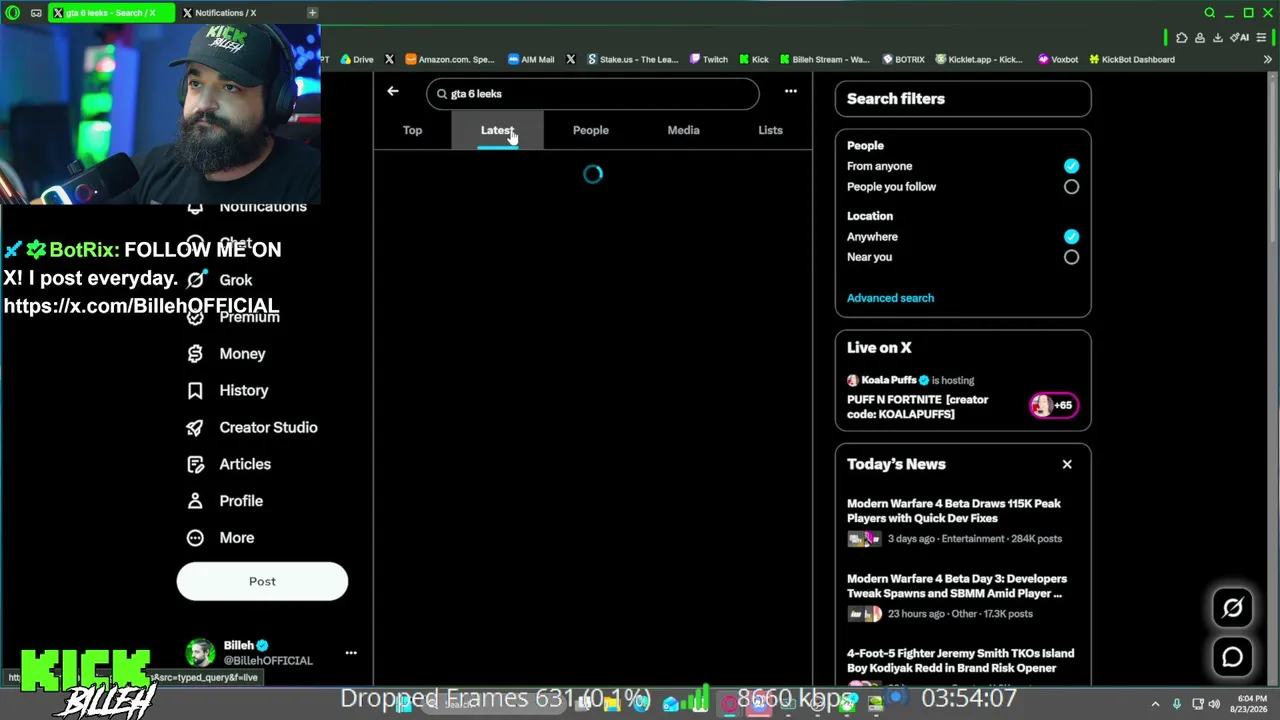1280x720 pixels.
Task: Show hidden system tray icons chevron
Action: tap(1155, 704)
